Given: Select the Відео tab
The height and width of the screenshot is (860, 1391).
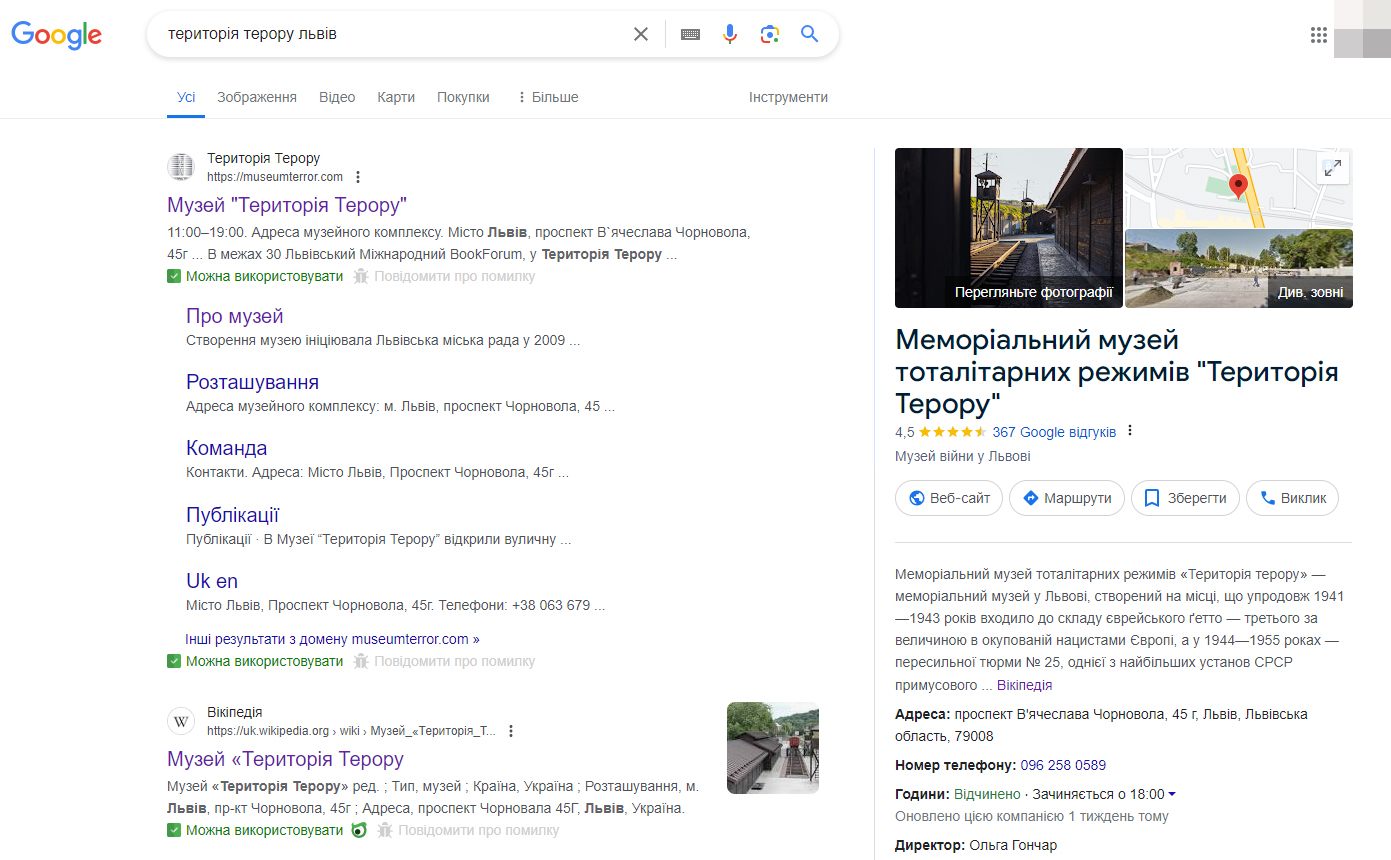Looking at the screenshot, I should [x=337, y=96].
